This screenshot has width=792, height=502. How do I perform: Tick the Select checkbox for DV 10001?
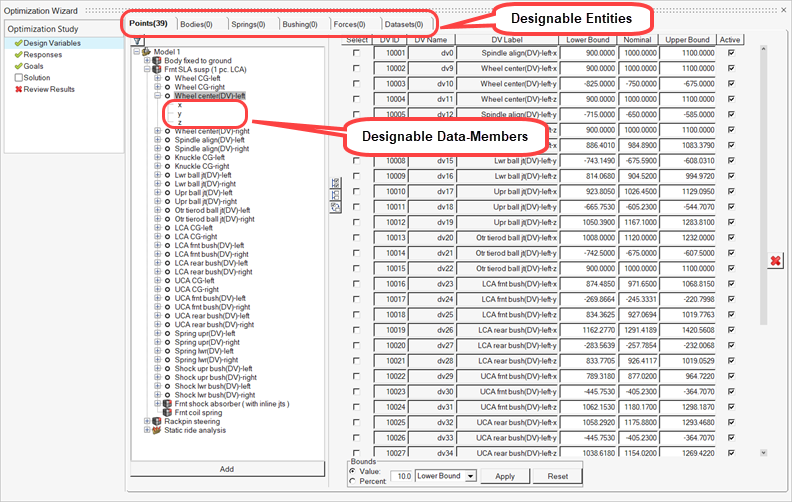[x=356, y=52]
